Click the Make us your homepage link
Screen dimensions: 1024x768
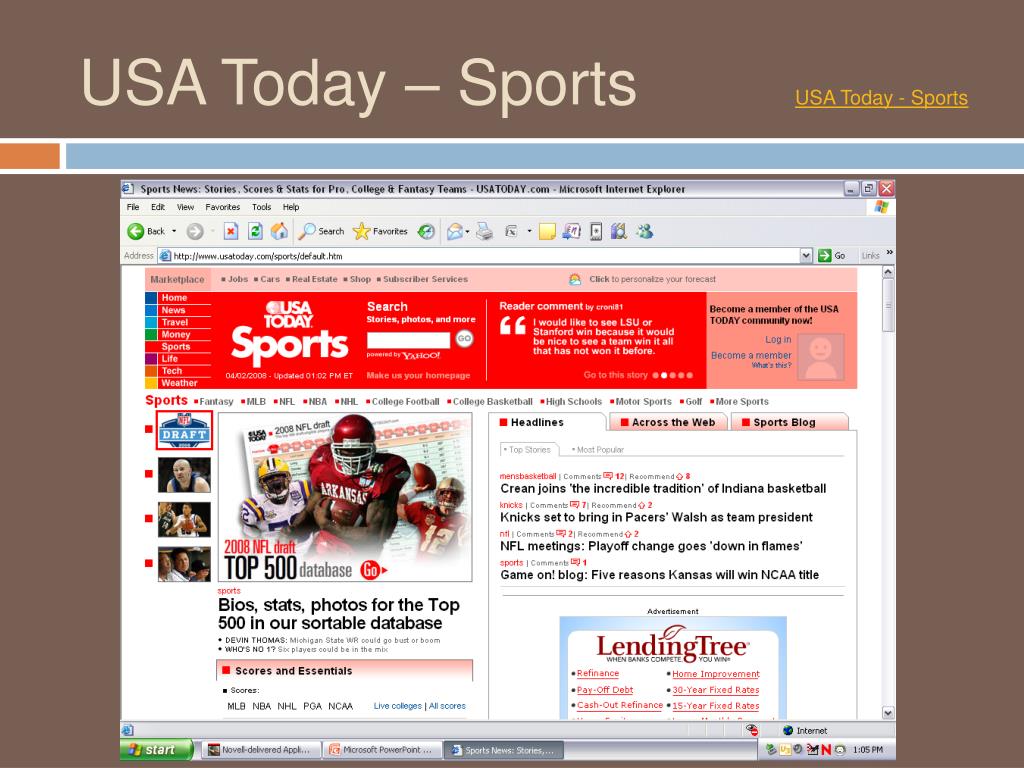click(x=418, y=375)
